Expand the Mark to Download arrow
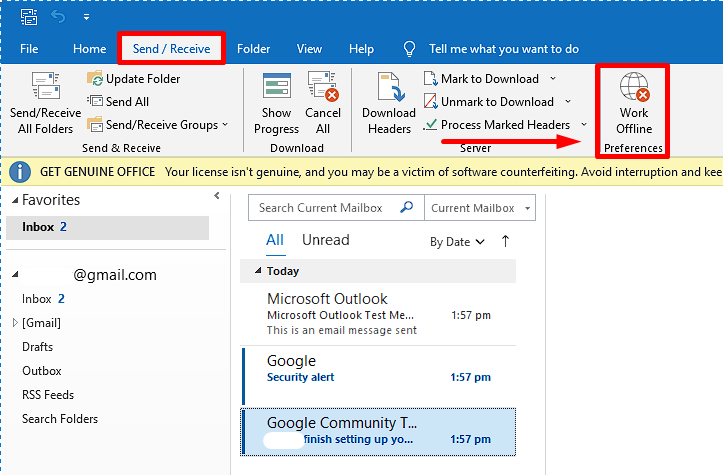723x475 pixels. click(x=553, y=78)
